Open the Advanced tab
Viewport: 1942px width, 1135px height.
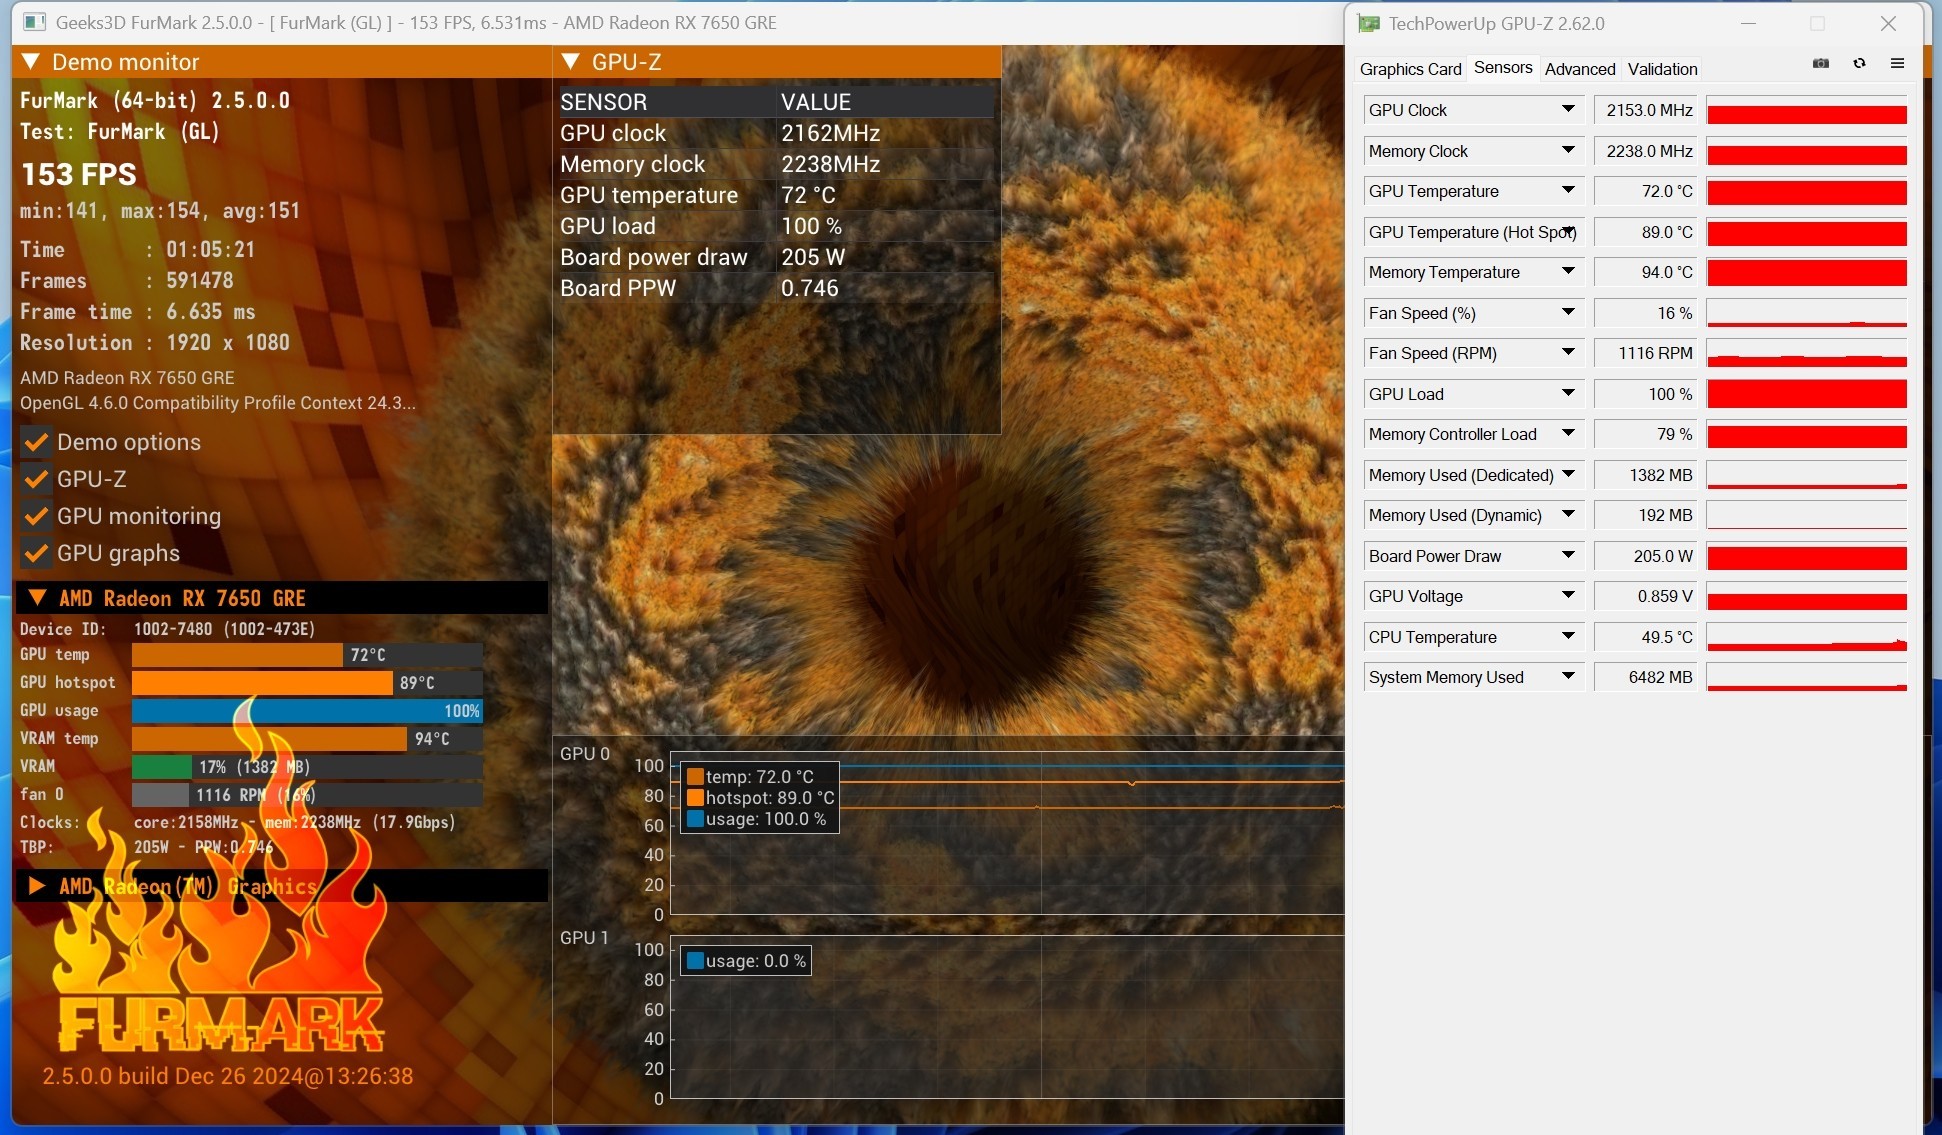(1579, 69)
